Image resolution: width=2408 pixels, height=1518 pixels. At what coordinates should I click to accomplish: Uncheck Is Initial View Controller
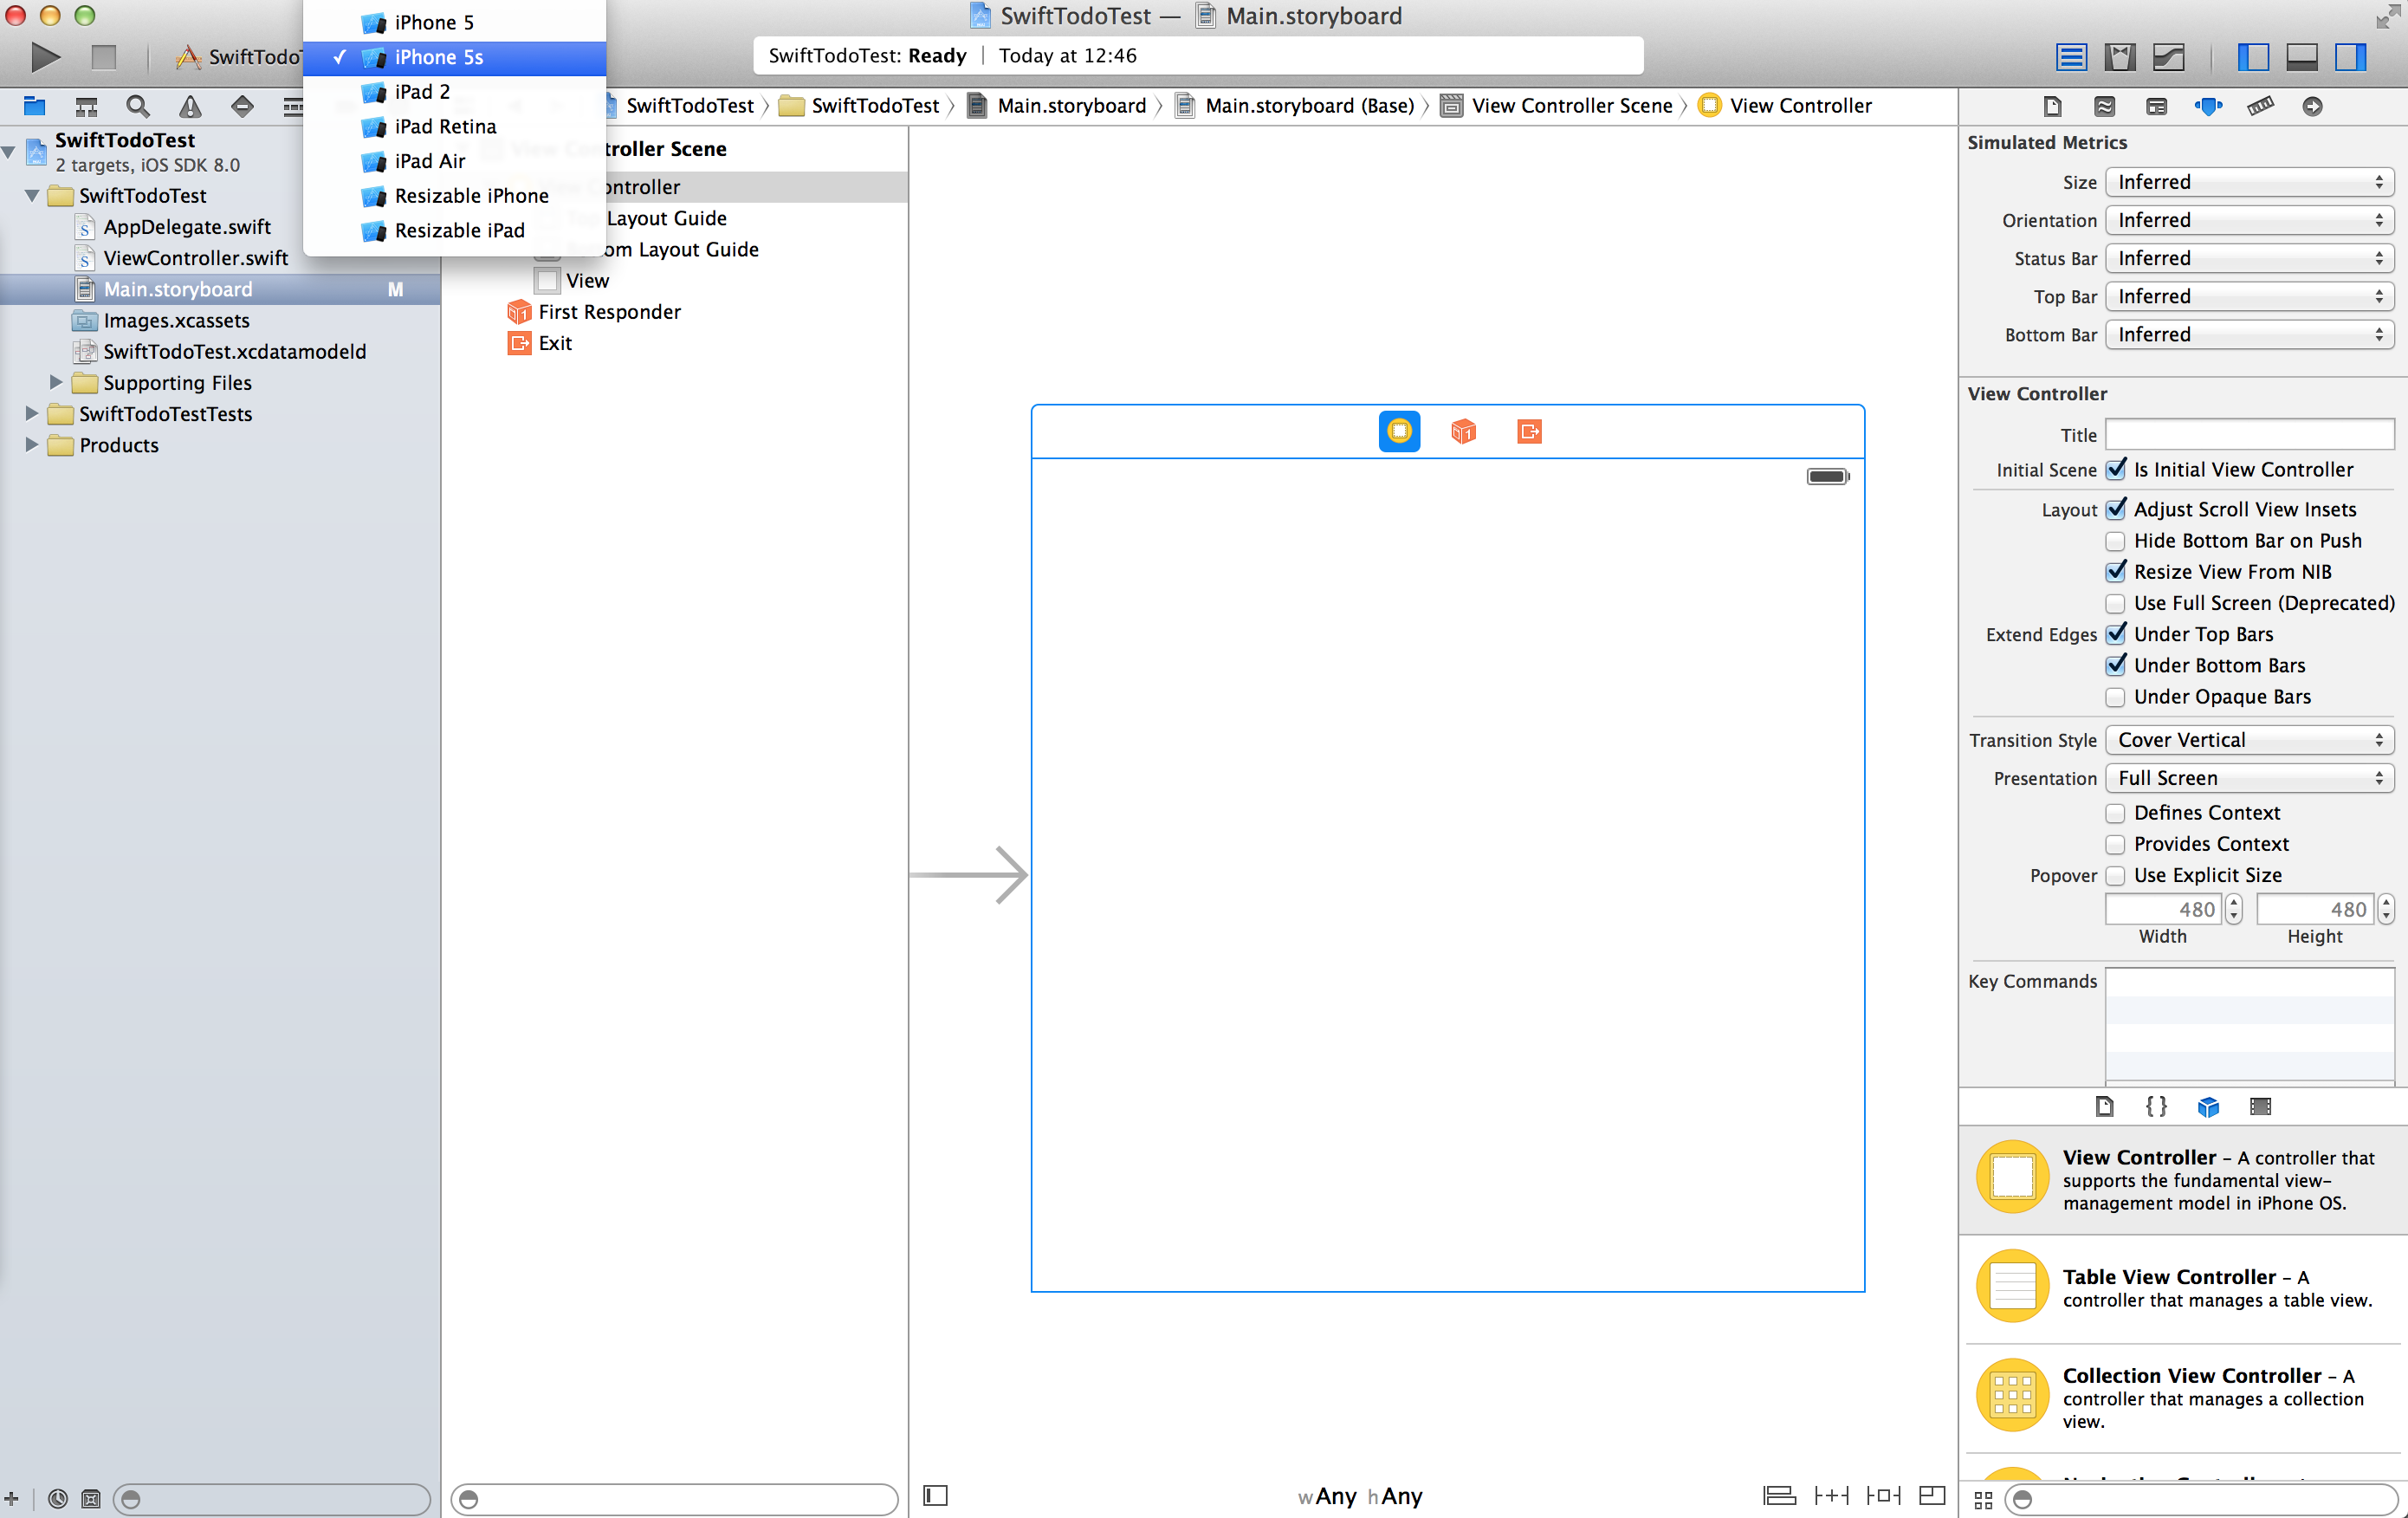tap(2117, 469)
